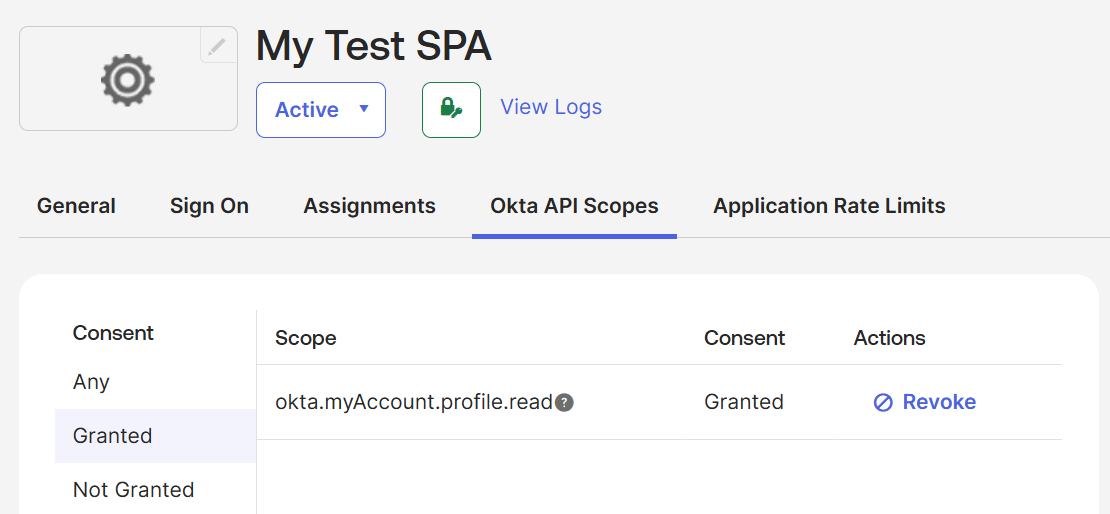Click the Actions column header
1110x514 pixels.
point(889,338)
